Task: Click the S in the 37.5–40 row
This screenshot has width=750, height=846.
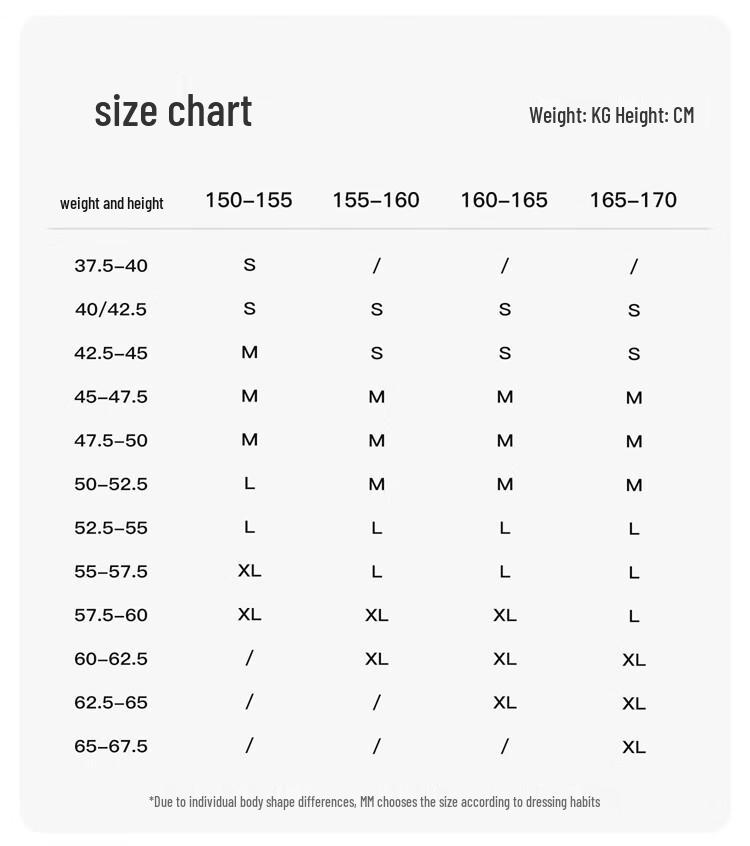Action: [249, 265]
